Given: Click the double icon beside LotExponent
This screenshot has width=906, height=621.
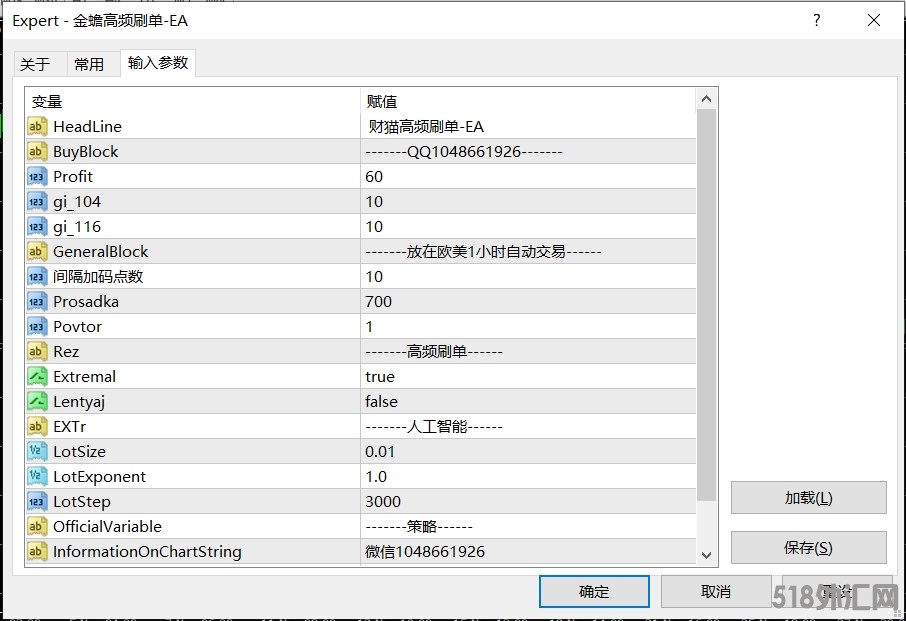Looking at the screenshot, I should 37,477.
